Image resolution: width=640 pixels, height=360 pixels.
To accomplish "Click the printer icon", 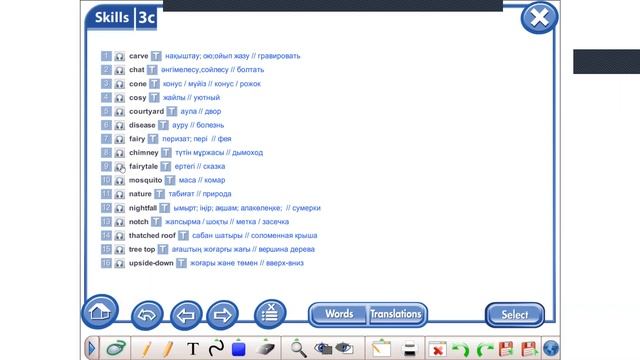I will [409, 350].
